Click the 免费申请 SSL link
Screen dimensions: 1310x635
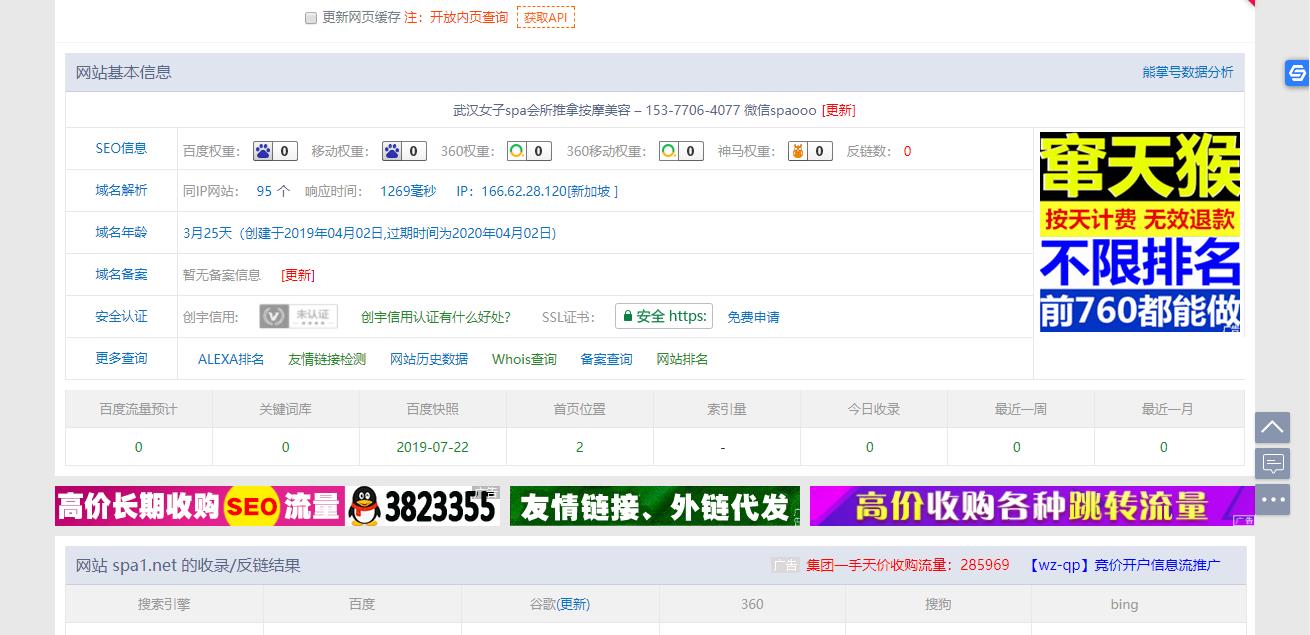click(x=753, y=317)
